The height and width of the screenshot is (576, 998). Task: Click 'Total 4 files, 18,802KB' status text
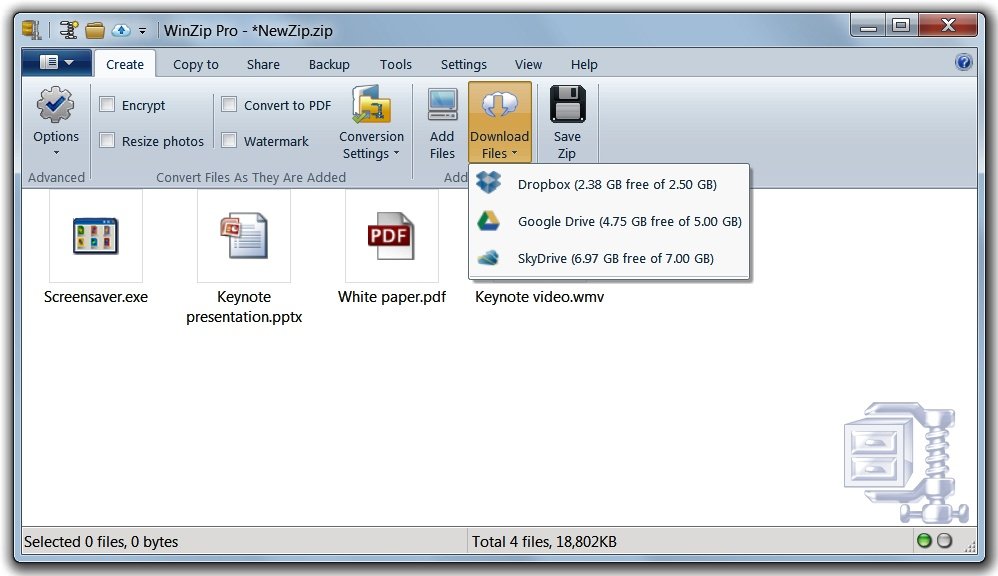point(544,542)
